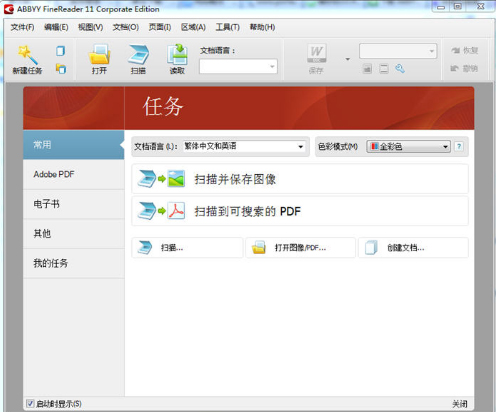
Task: Click the magnifier icon in toolbar
Action: 400,69
